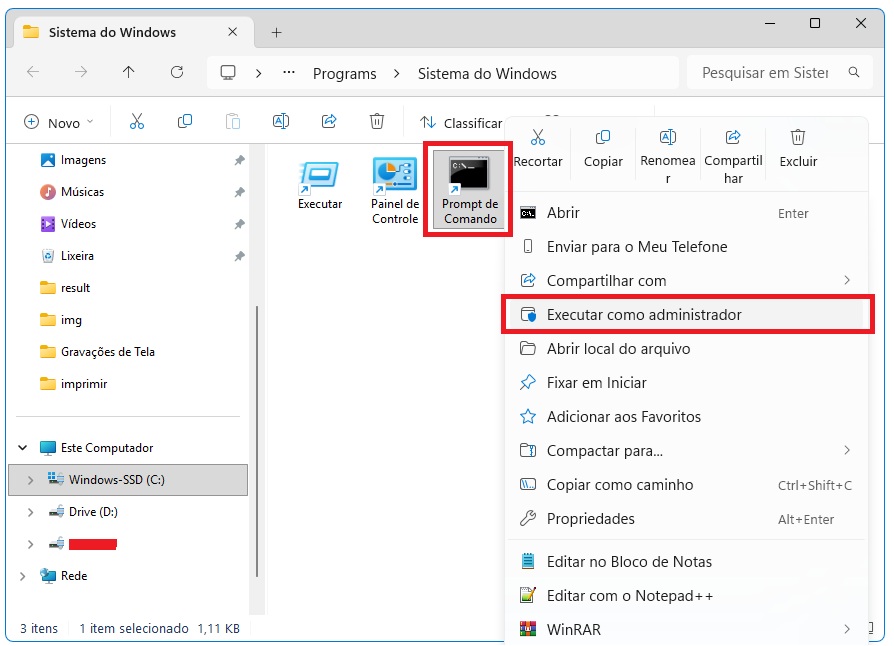Screen dimensions: 894x646
Task: Click Sistema do Windows breadcrumb
Action: tap(487, 74)
